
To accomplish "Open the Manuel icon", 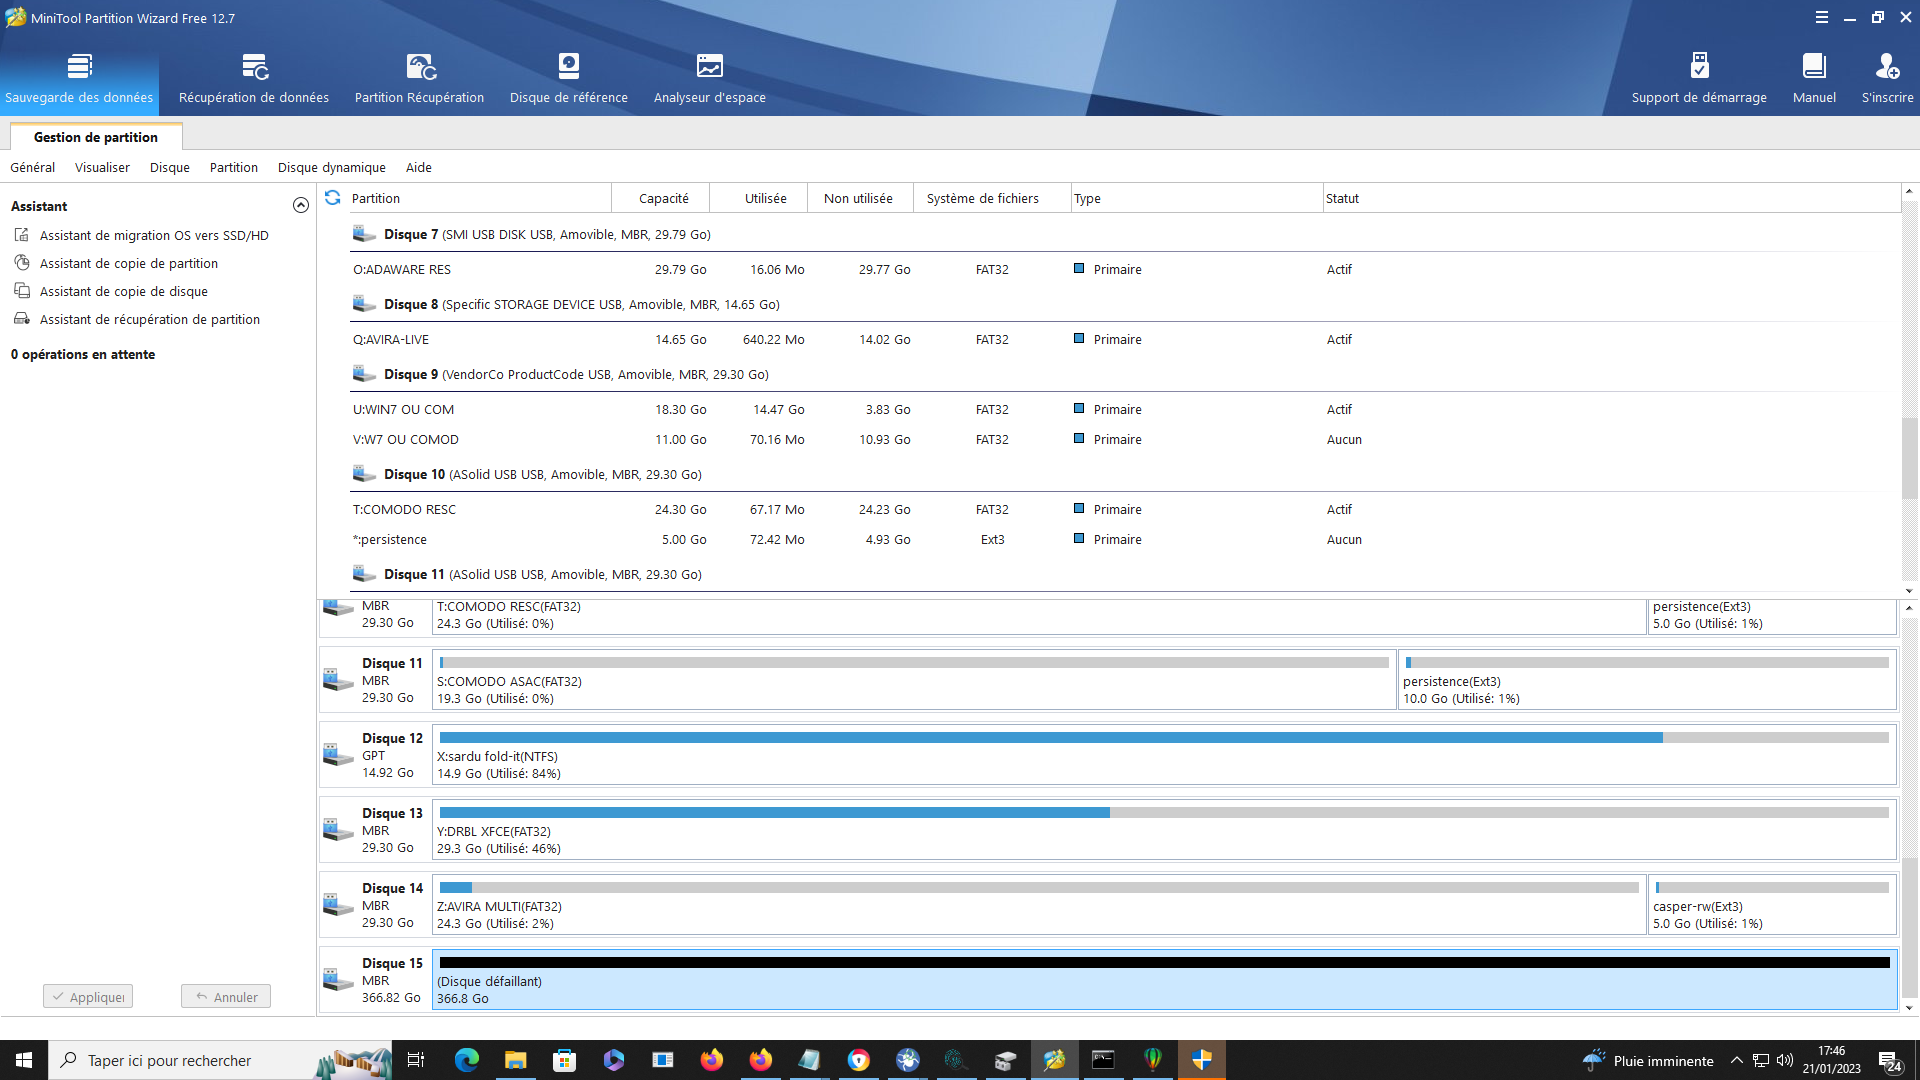I will tap(1814, 78).
